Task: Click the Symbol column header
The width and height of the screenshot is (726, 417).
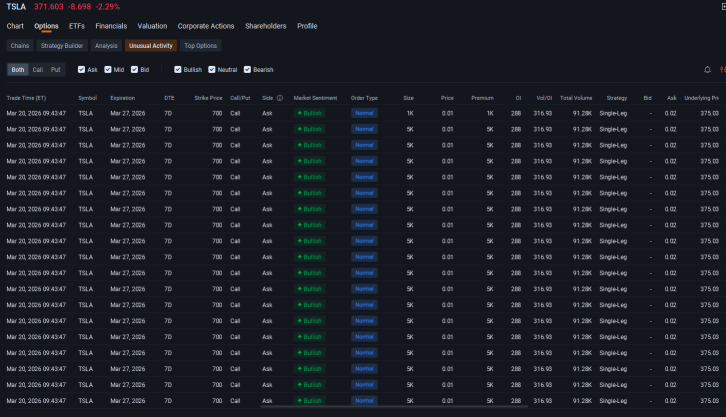Action: 88,98
